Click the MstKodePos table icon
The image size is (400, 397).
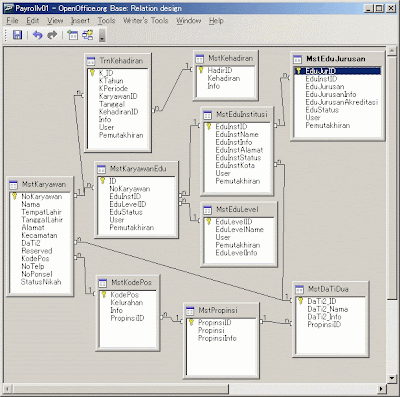(x=102, y=283)
